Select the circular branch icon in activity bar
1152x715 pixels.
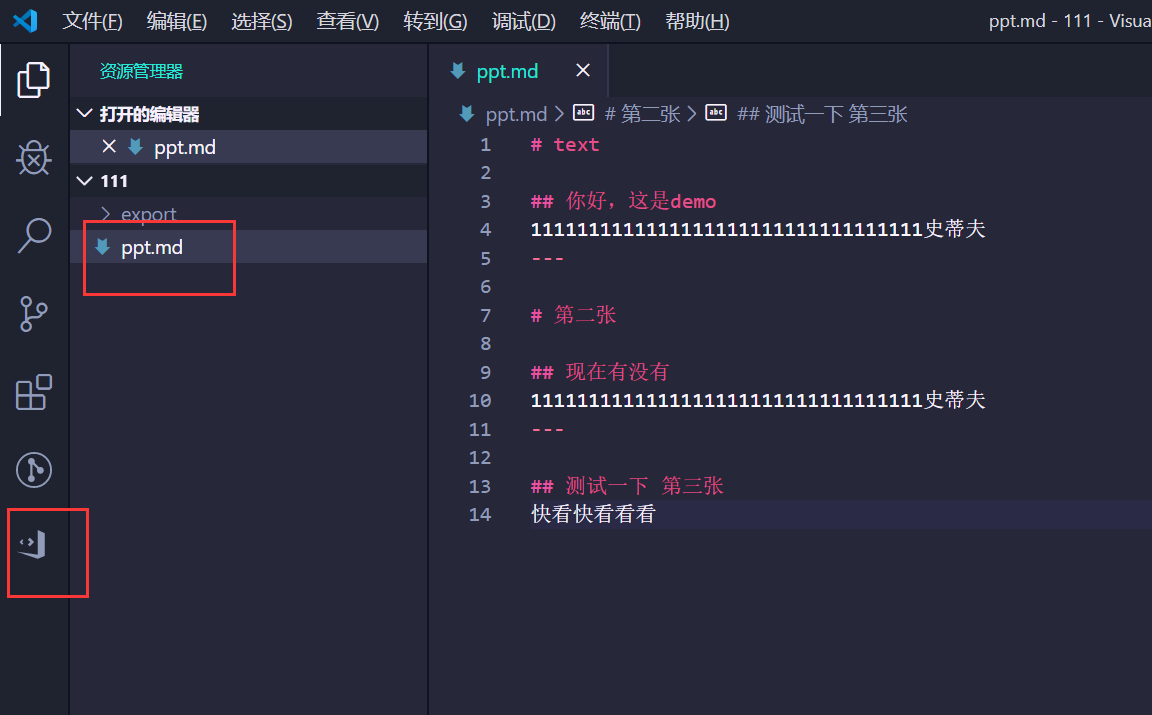click(x=33, y=470)
